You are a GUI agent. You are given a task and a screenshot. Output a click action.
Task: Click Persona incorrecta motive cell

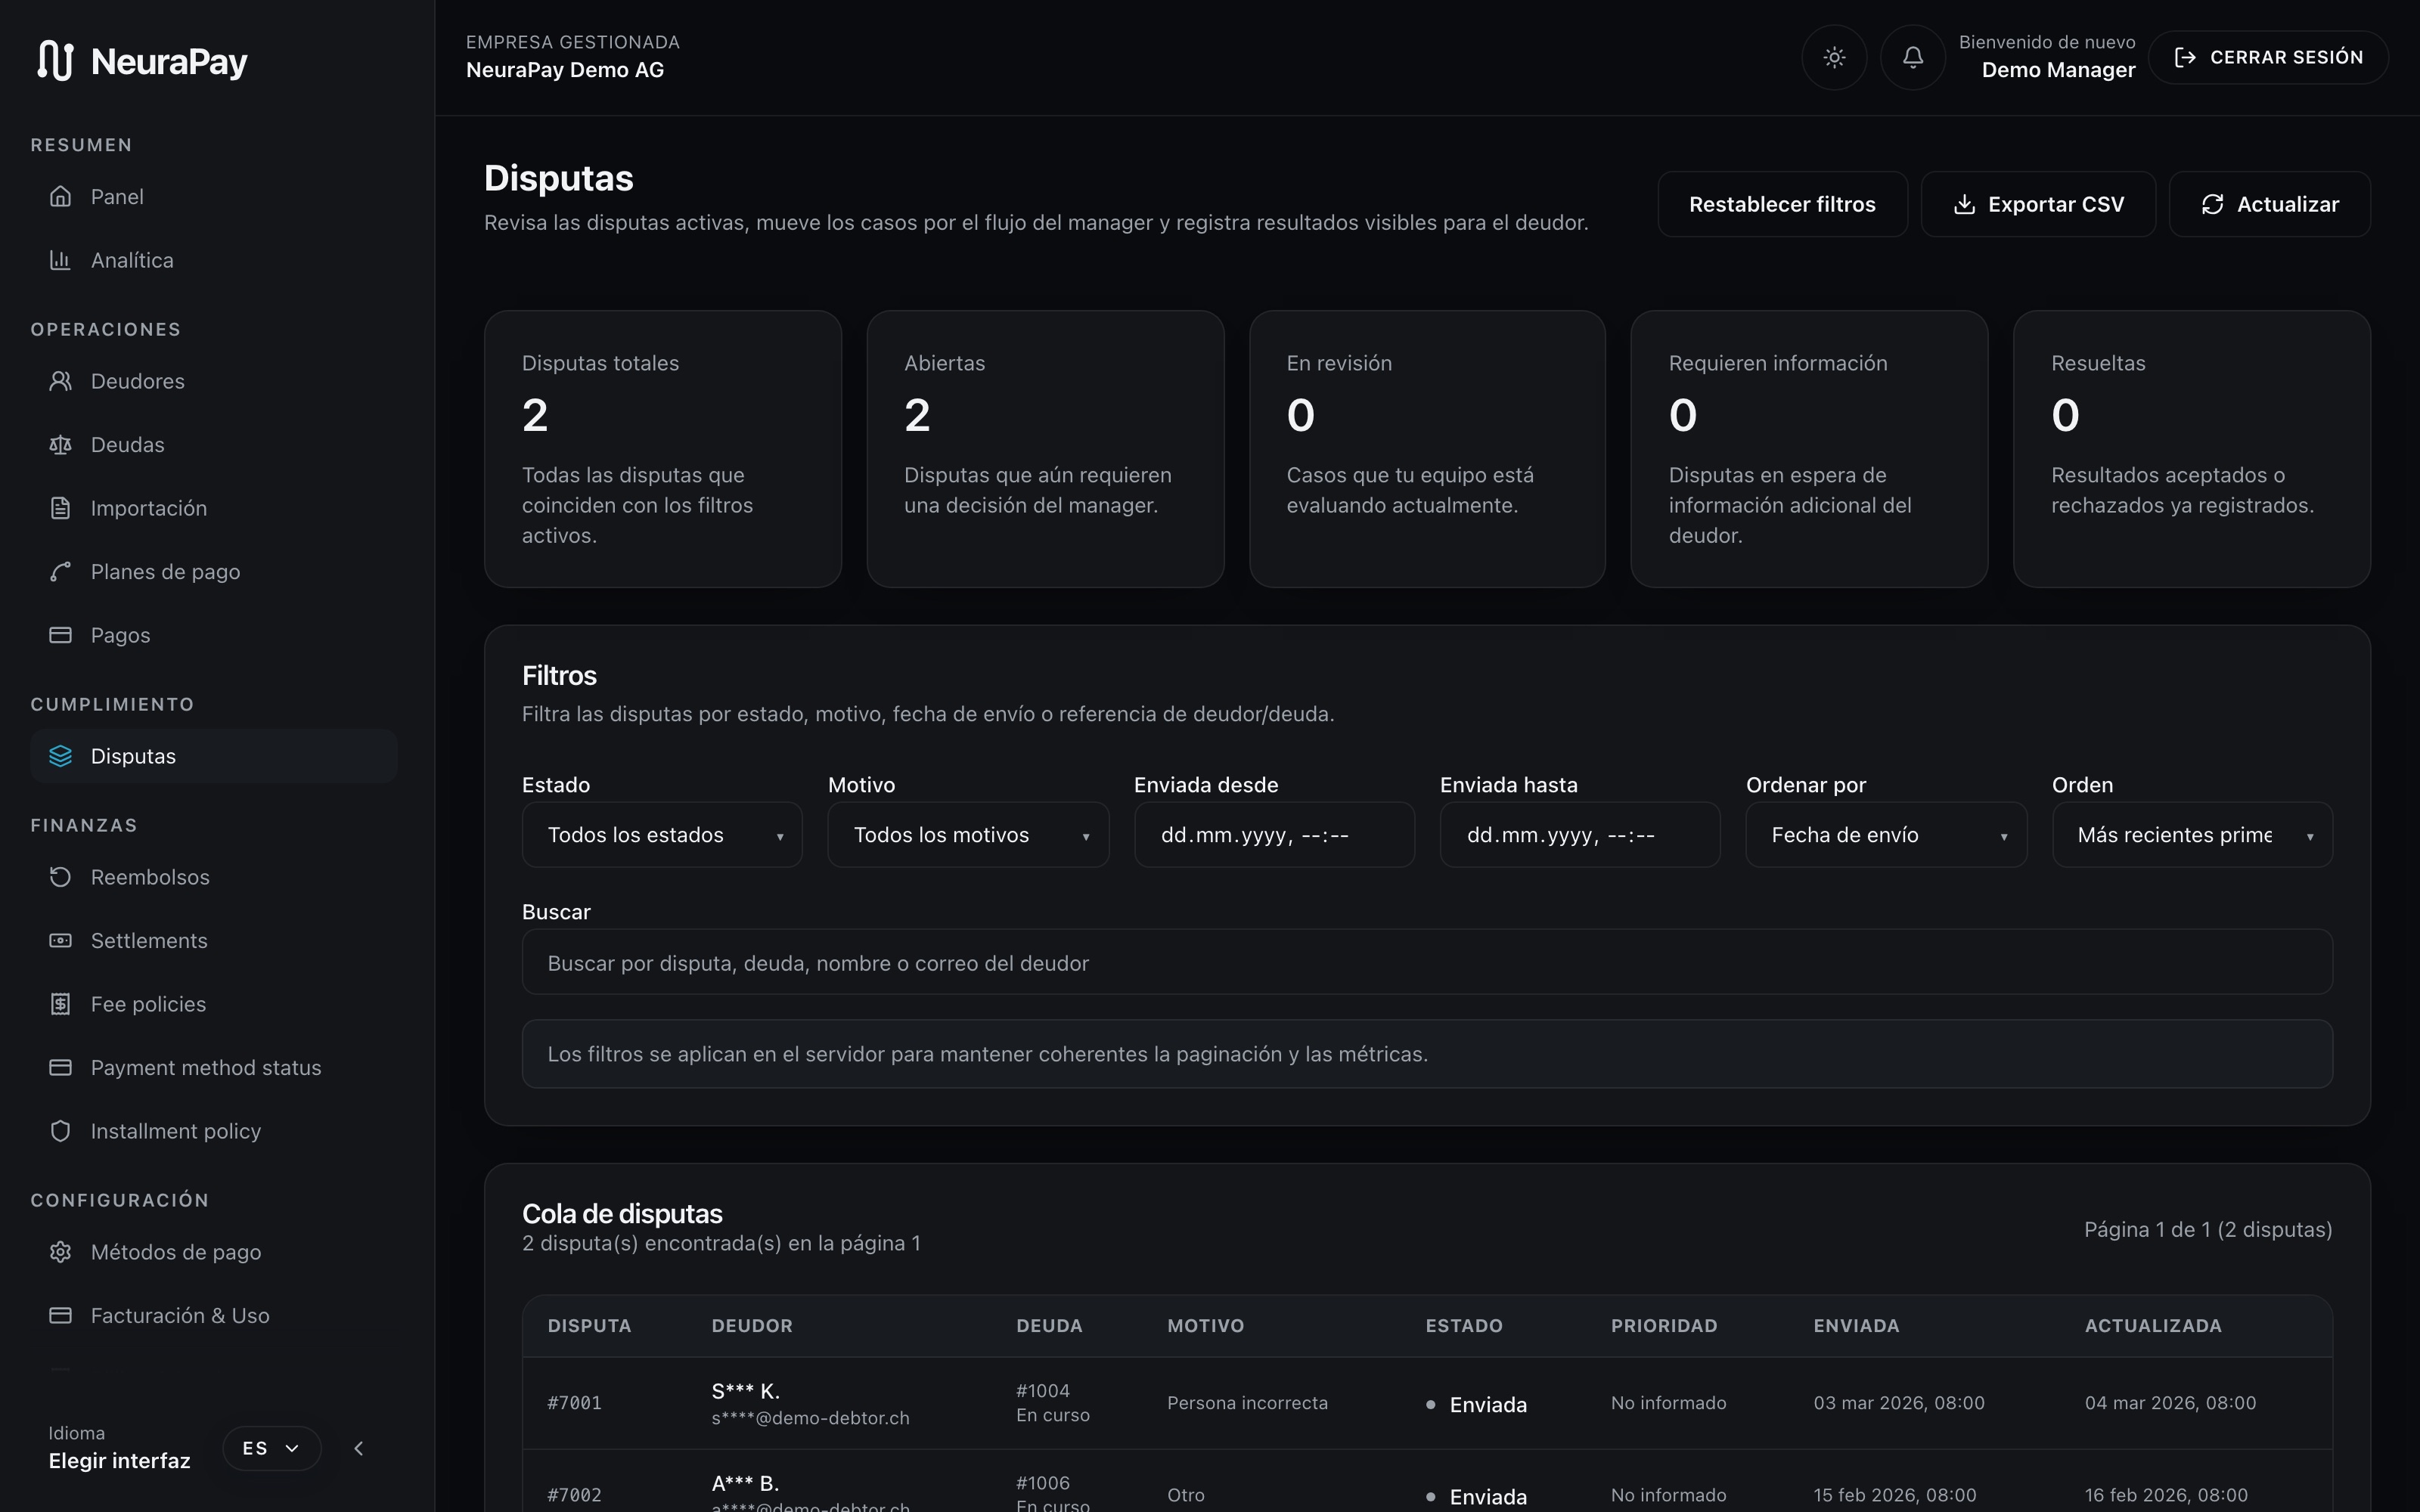click(1247, 1403)
